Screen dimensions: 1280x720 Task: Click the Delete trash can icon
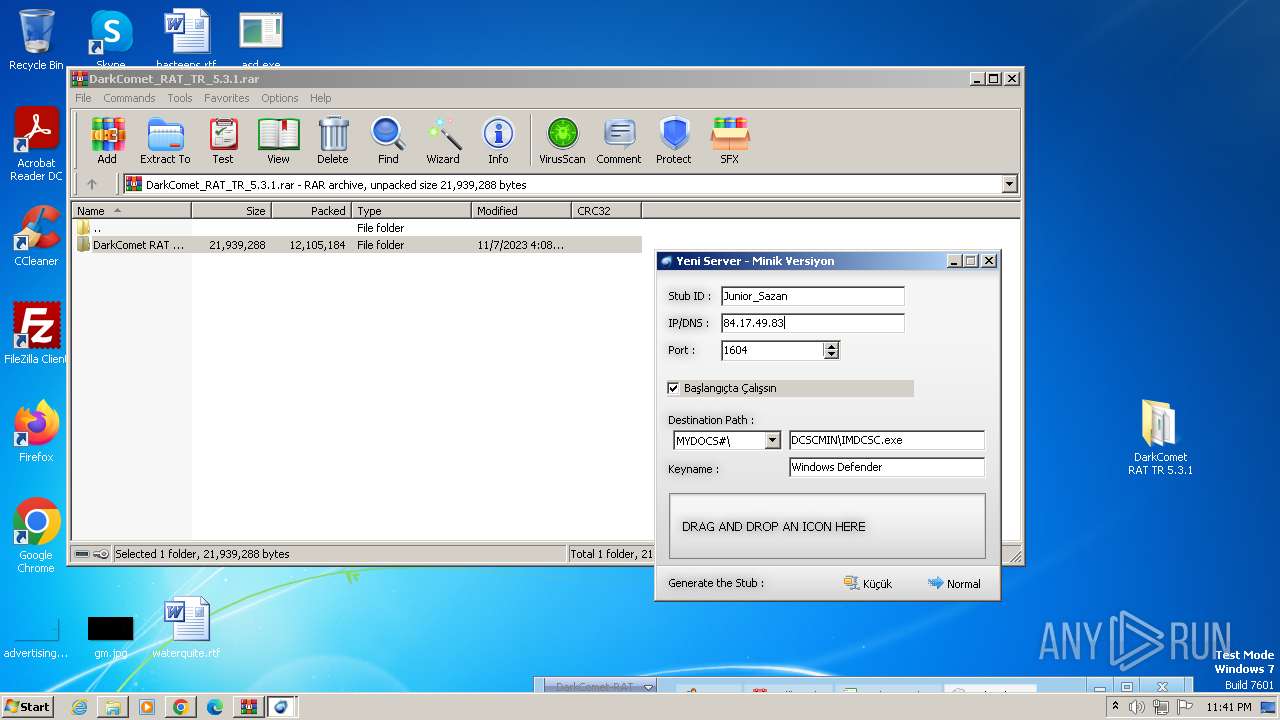(333, 141)
